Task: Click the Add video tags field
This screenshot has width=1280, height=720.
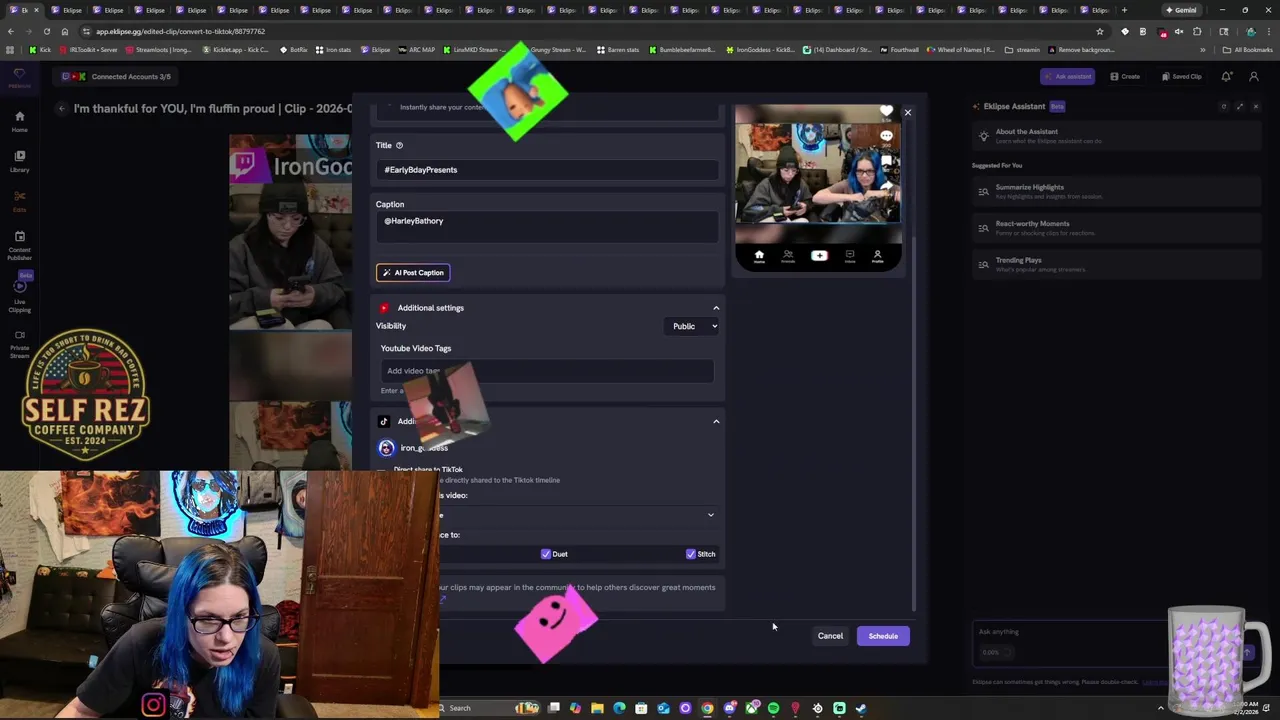Action: coord(547,371)
